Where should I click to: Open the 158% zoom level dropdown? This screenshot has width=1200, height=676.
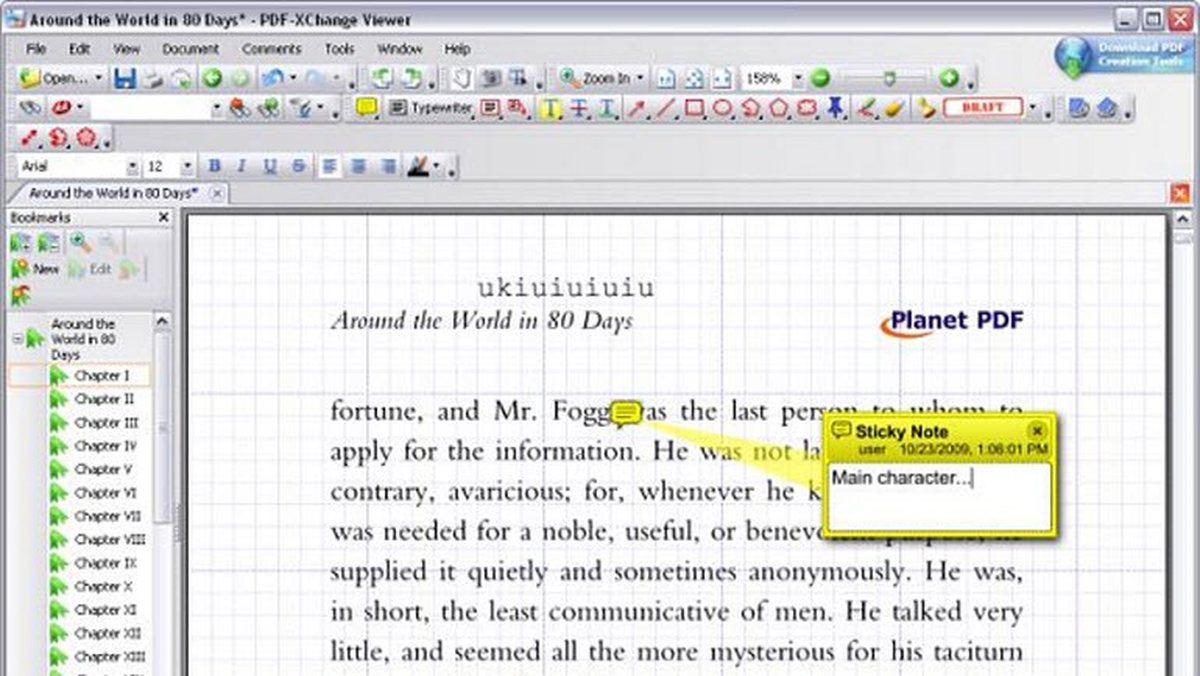[797, 78]
